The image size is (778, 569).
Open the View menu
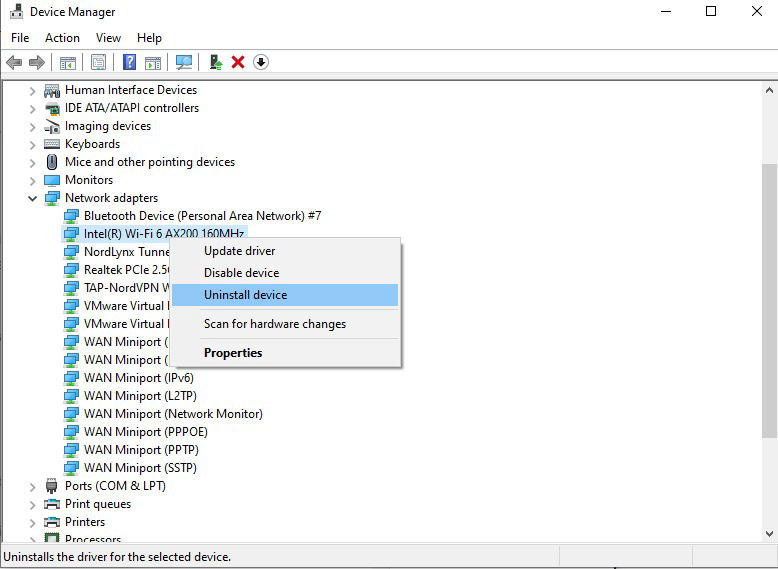click(108, 38)
